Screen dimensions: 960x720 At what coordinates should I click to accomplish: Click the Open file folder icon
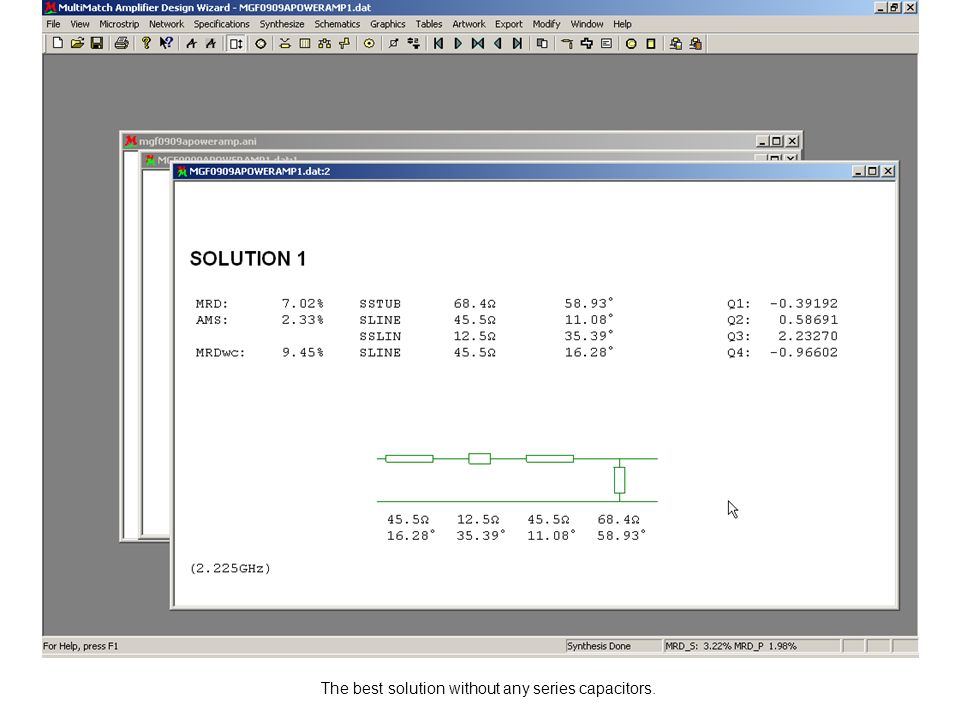pyautogui.click(x=77, y=43)
